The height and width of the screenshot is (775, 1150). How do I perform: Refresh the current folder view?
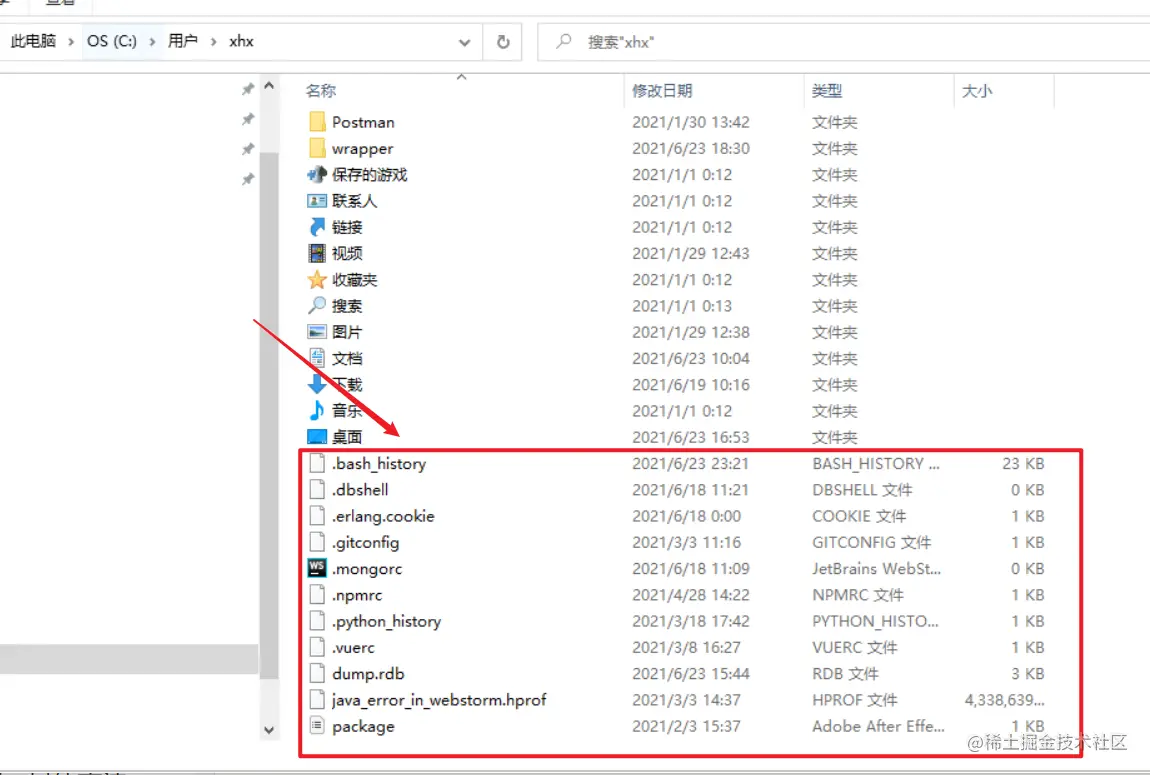(503, 42)
